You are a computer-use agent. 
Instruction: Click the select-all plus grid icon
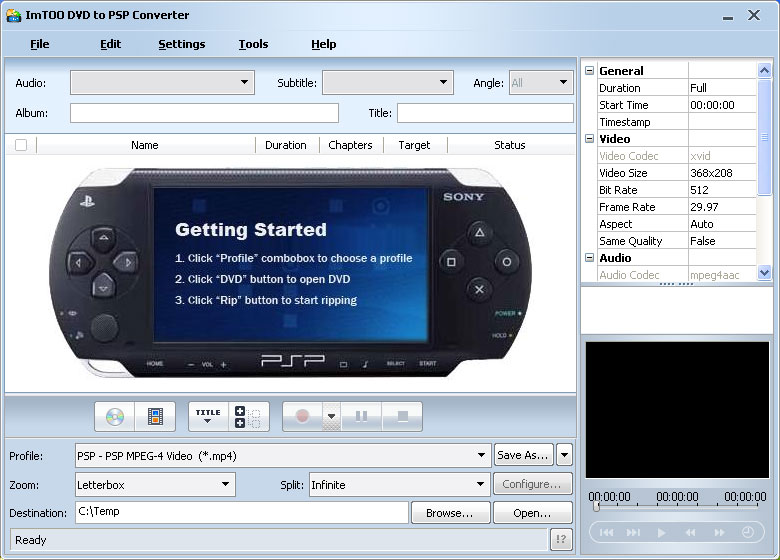pos(246,416)
